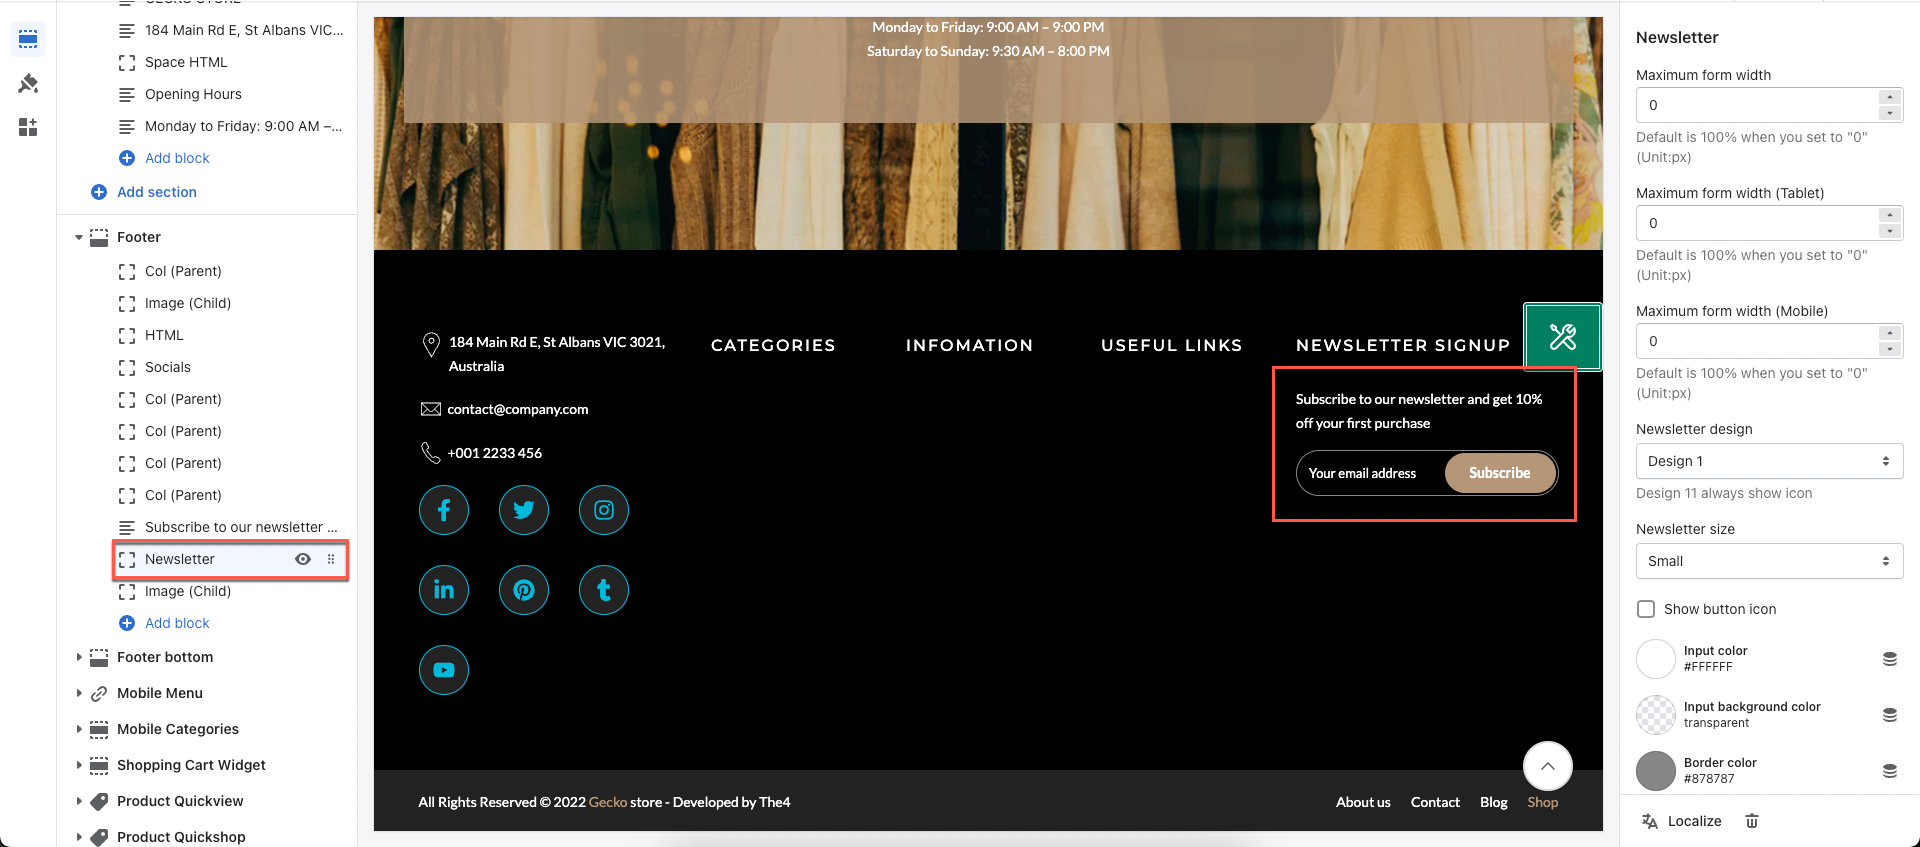Click Your email address field in preview
This screenshot has height=847, width=1920.
[1370, 473]
